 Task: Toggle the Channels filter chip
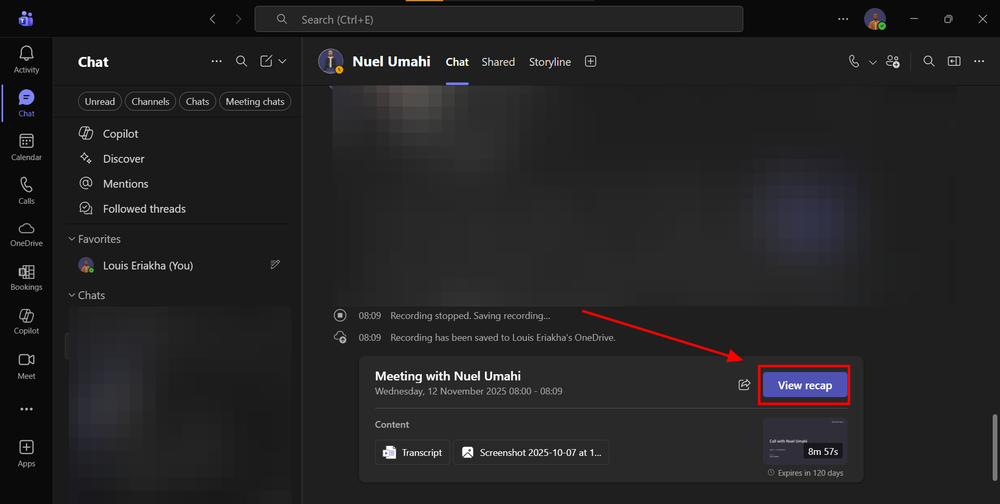pyautogui.click(x=150, y=101)
